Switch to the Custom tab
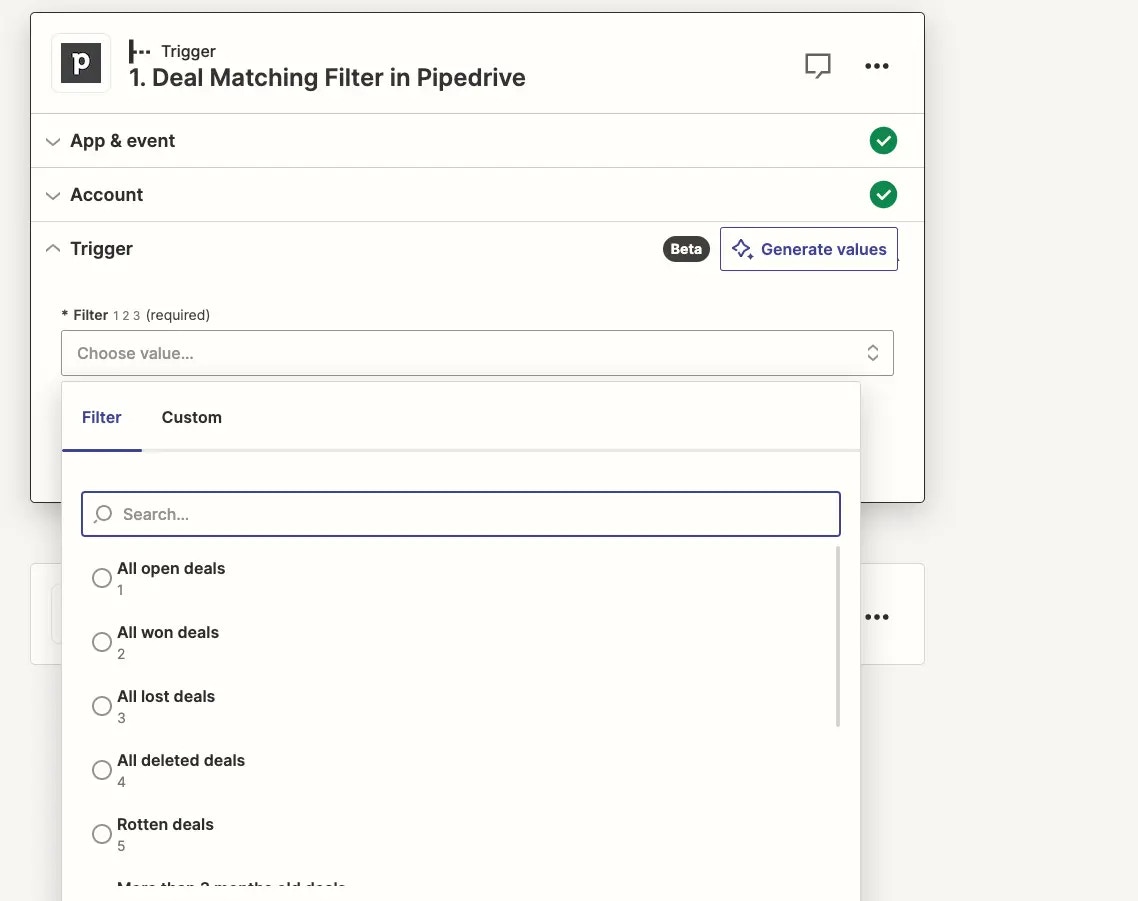This screenshot has width=1138, height=901. (192, 417)
